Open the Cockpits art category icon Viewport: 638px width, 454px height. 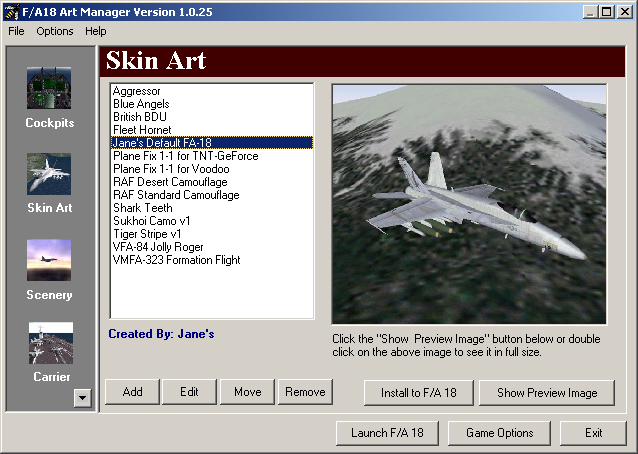coord(49,88)
